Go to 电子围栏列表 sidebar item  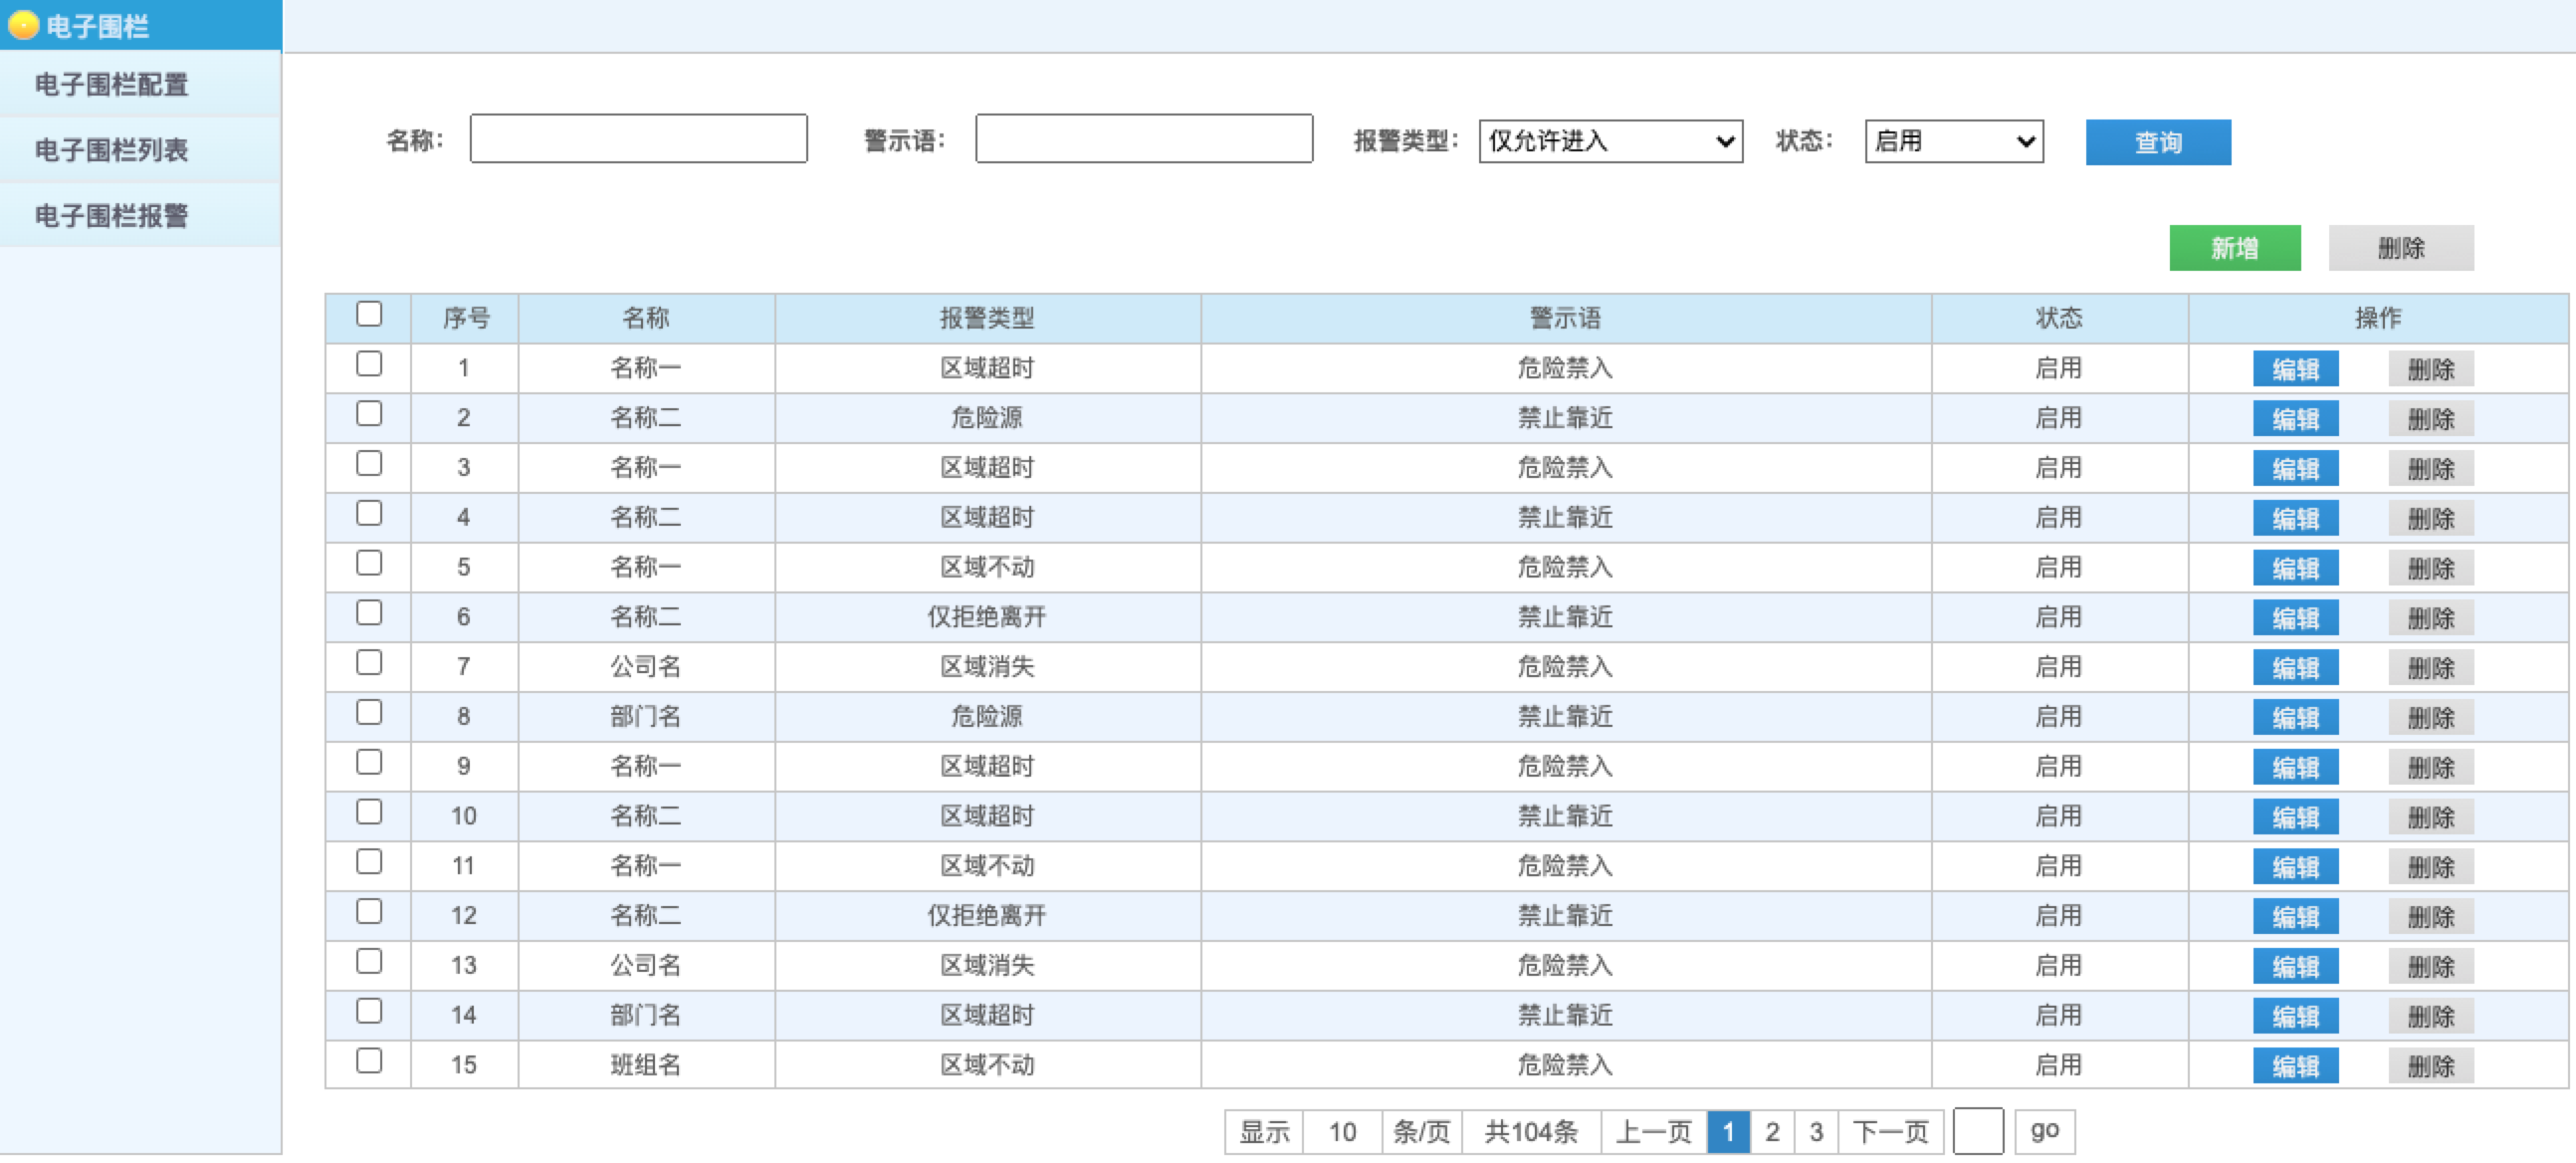[111, 150]
